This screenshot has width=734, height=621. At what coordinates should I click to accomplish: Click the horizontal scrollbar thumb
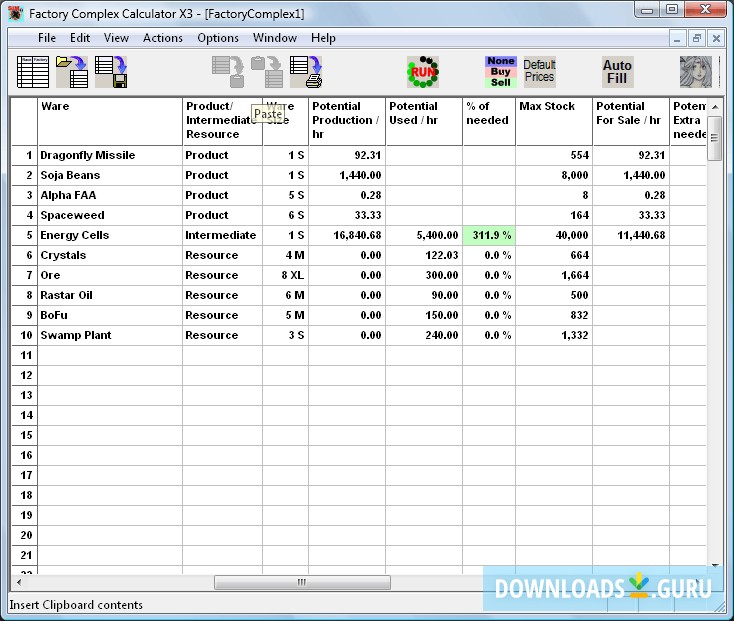click(302, 583)
